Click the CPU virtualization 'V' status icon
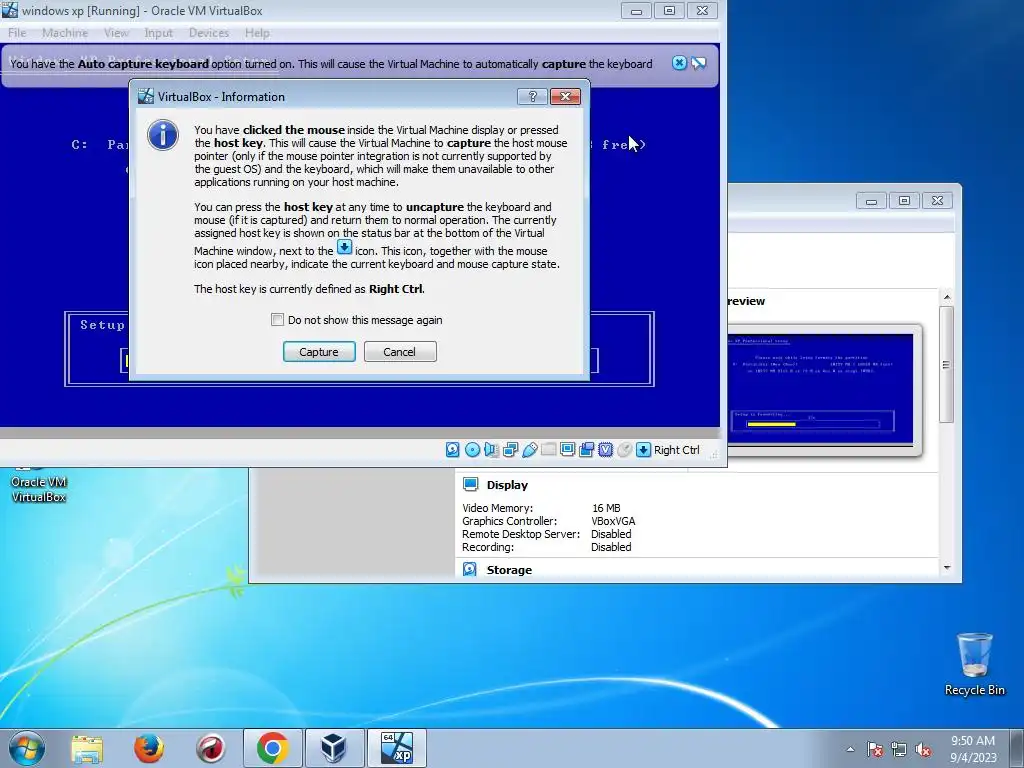The height and width of the screenshot is (768, 1024). click(x=605, y=449)
